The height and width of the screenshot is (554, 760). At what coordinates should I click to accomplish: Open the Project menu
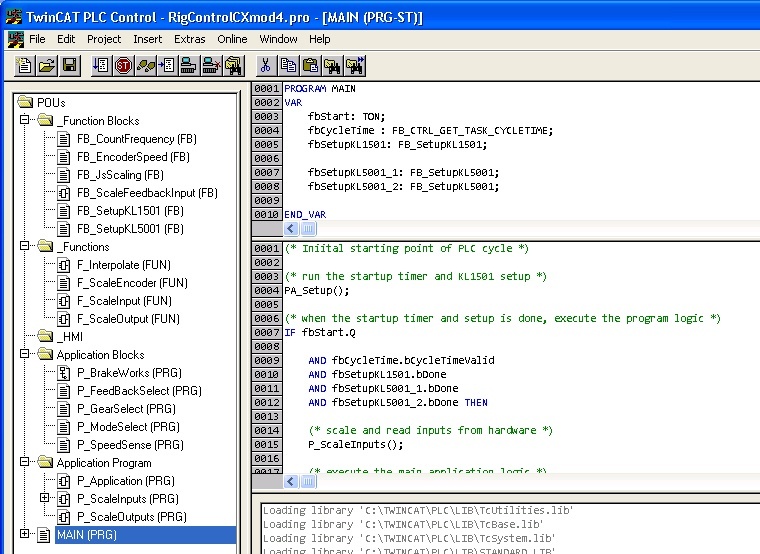[104, 39]
